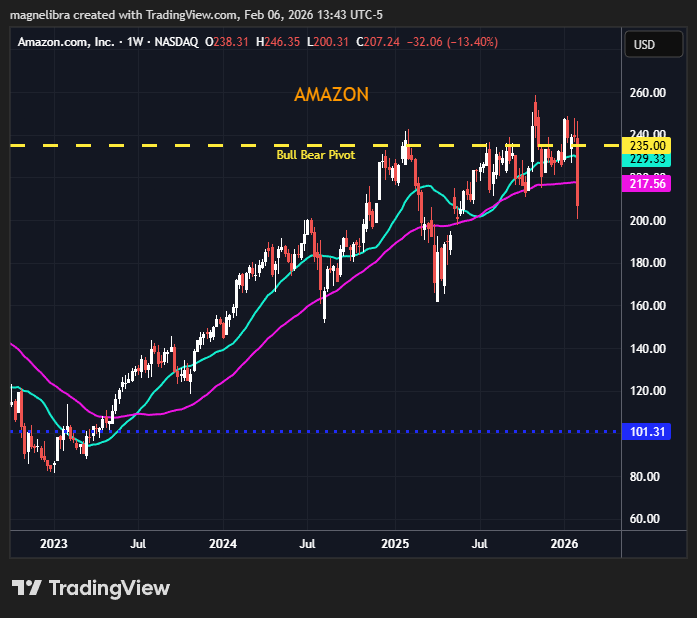Click the magenta 217.56 moving average label

point(647,184)
